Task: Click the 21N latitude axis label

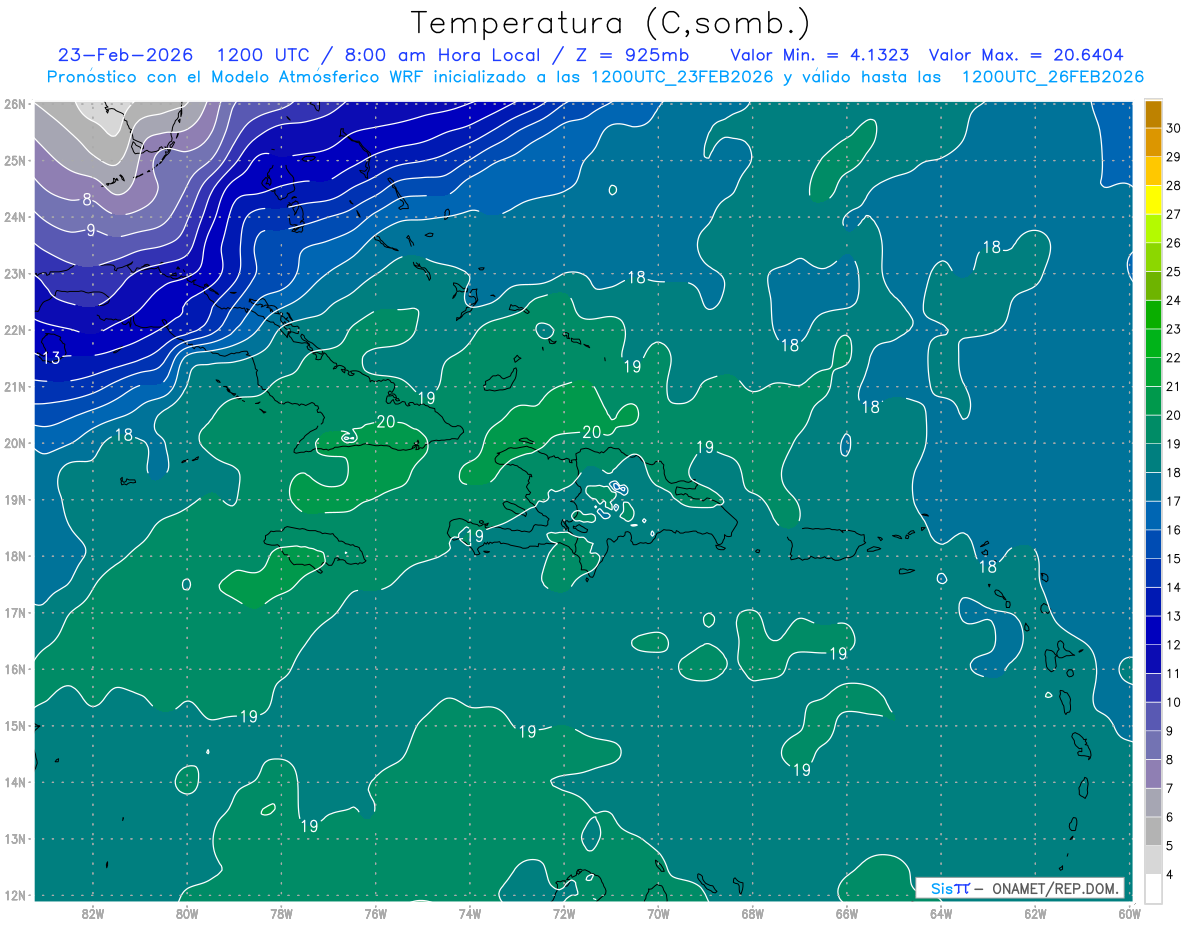Action: [14, 387]
